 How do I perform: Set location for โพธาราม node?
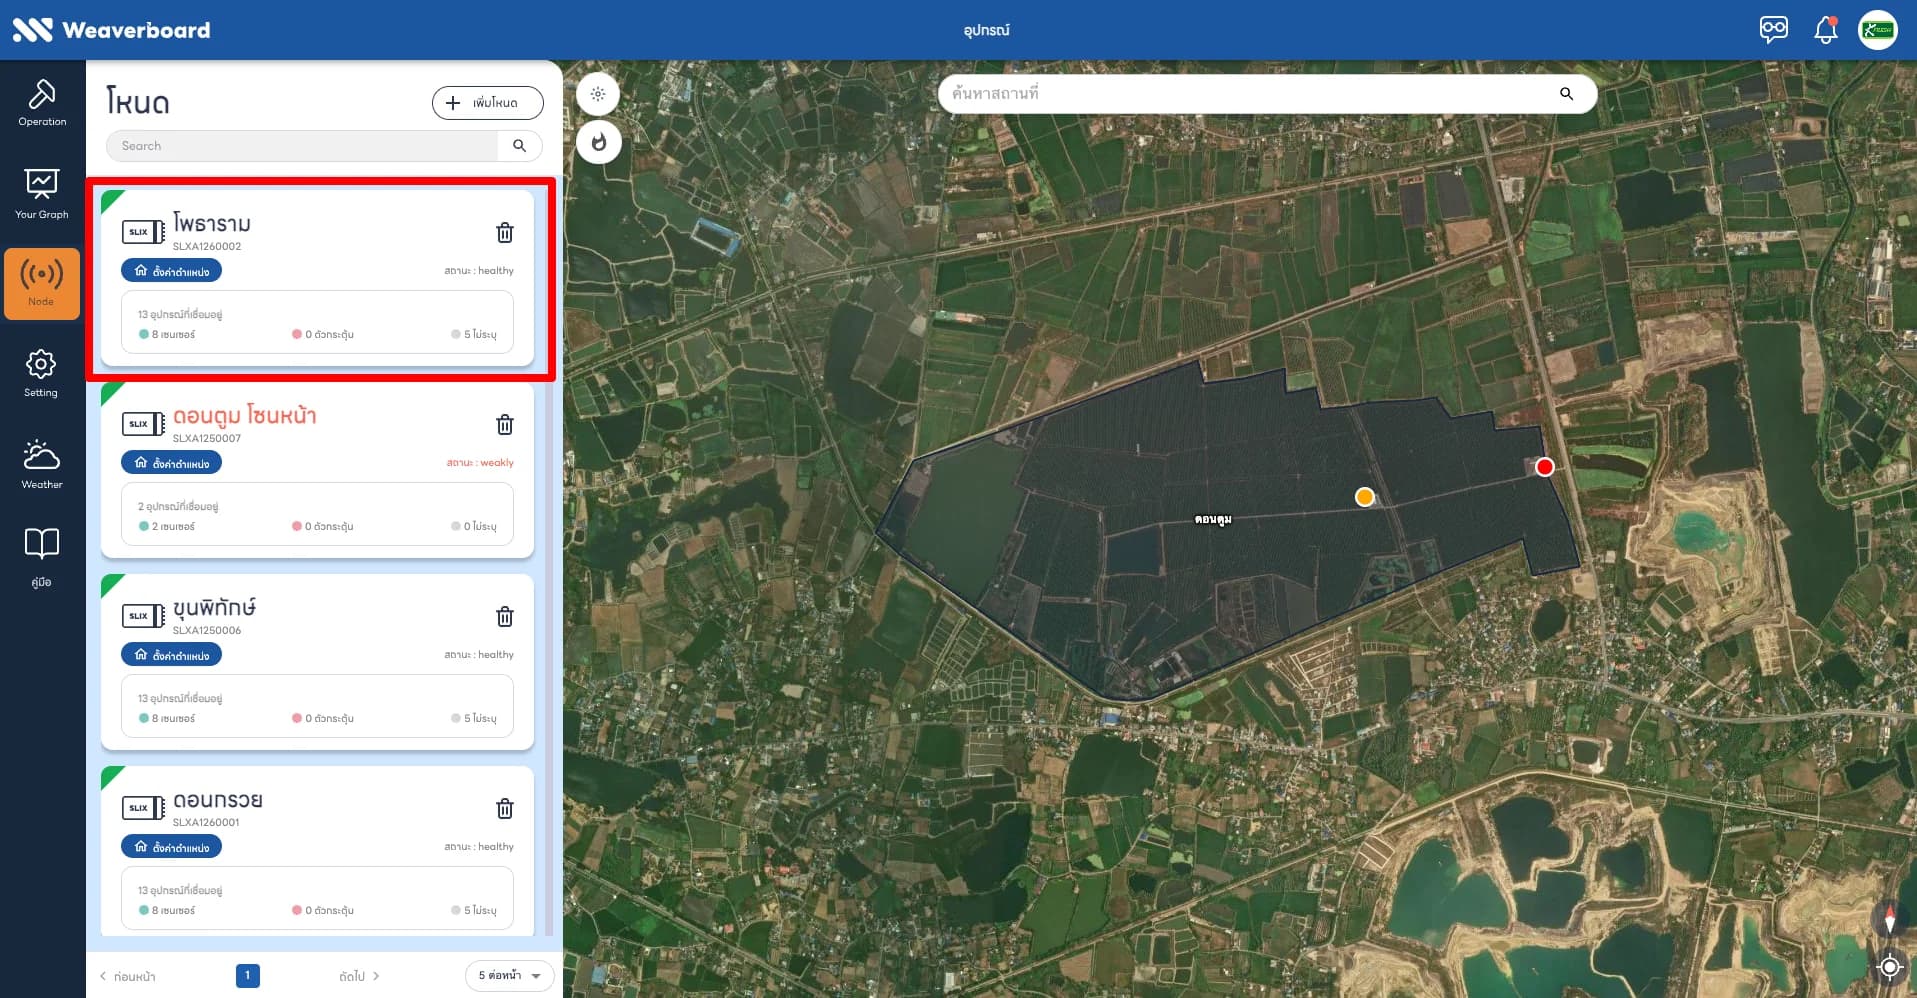pos(172,271)
